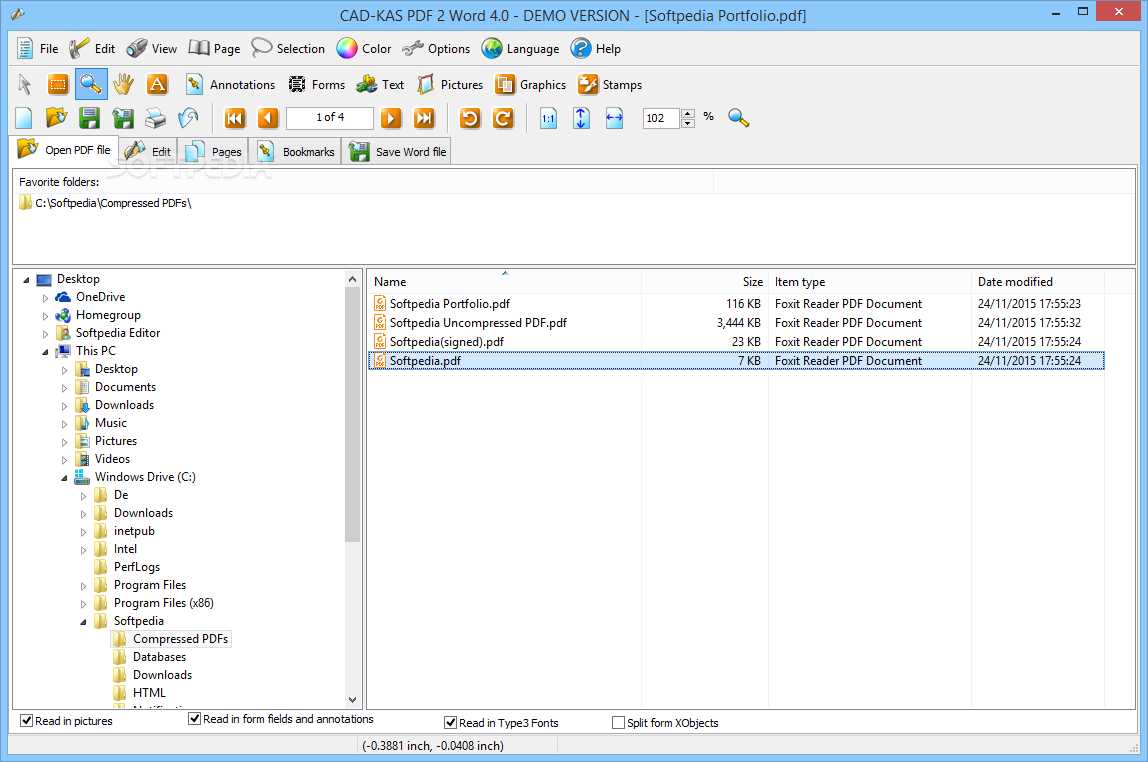Fit page to window width
The height and width of the screenshot is (762, 1148).
[x=614, y=118]
